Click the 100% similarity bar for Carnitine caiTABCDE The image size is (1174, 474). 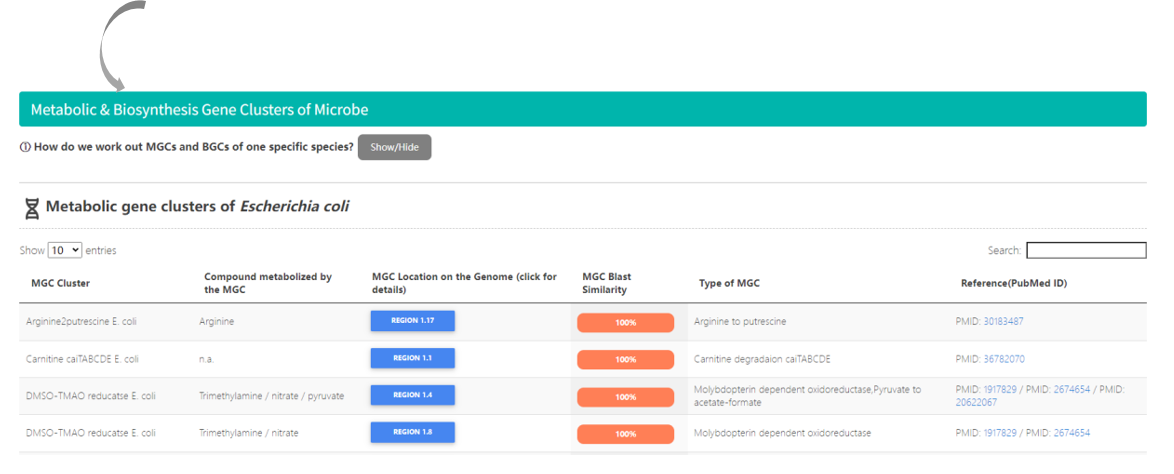[625, 360]
